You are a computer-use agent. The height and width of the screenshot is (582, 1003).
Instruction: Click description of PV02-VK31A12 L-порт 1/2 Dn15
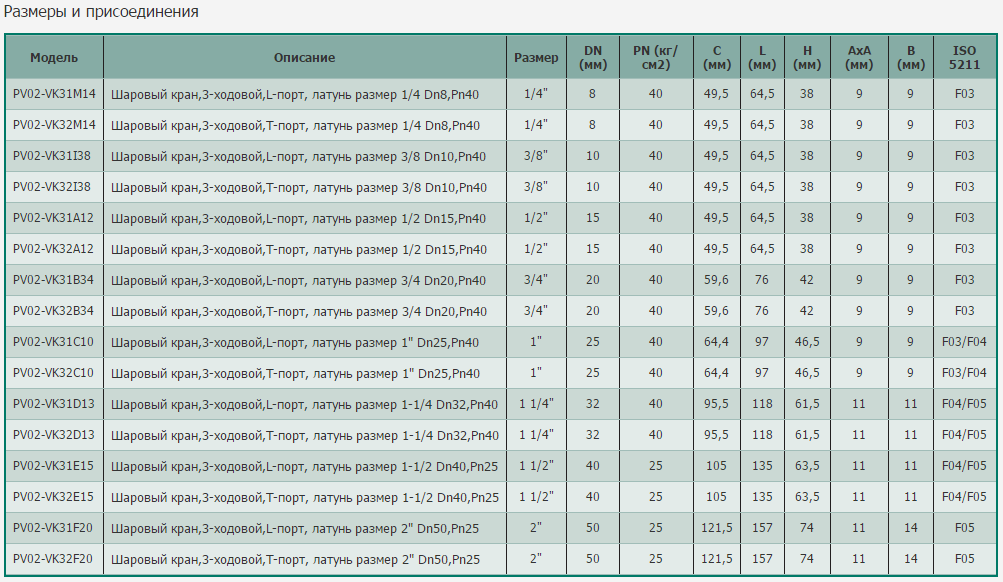[304, 218]
